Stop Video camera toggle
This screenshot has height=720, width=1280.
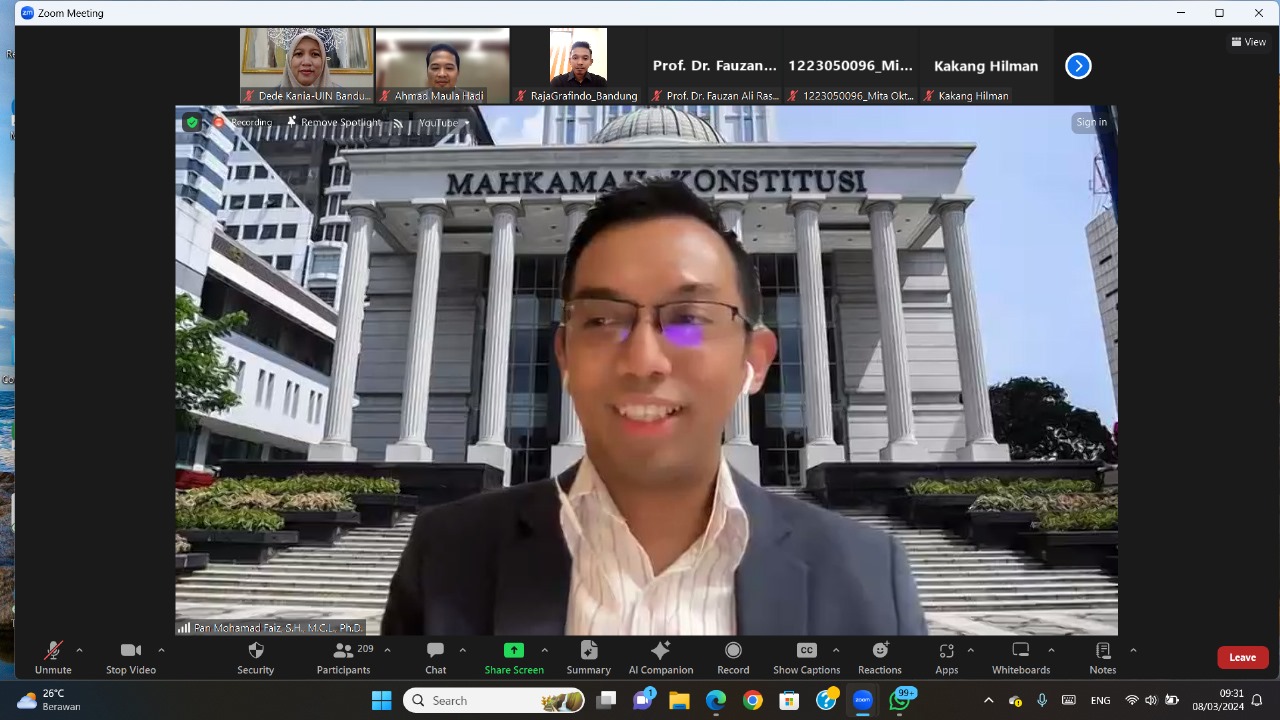click(x=131, y=657)
